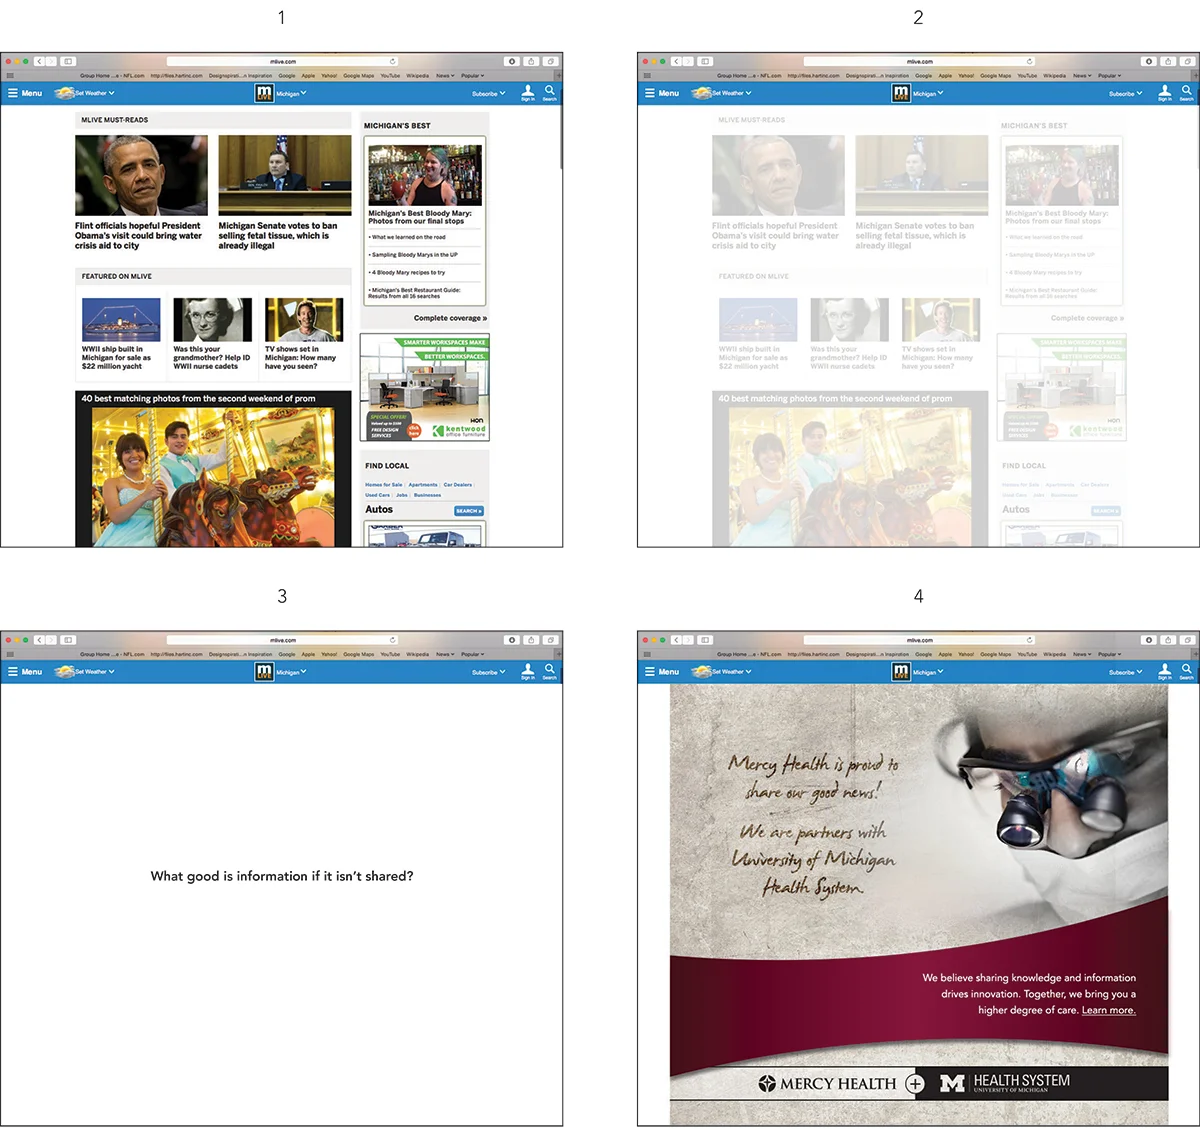The image size is (1200, 1129).
Task: Open the WWII nurse cadets photo in screenshot 1
Action: 212,320
